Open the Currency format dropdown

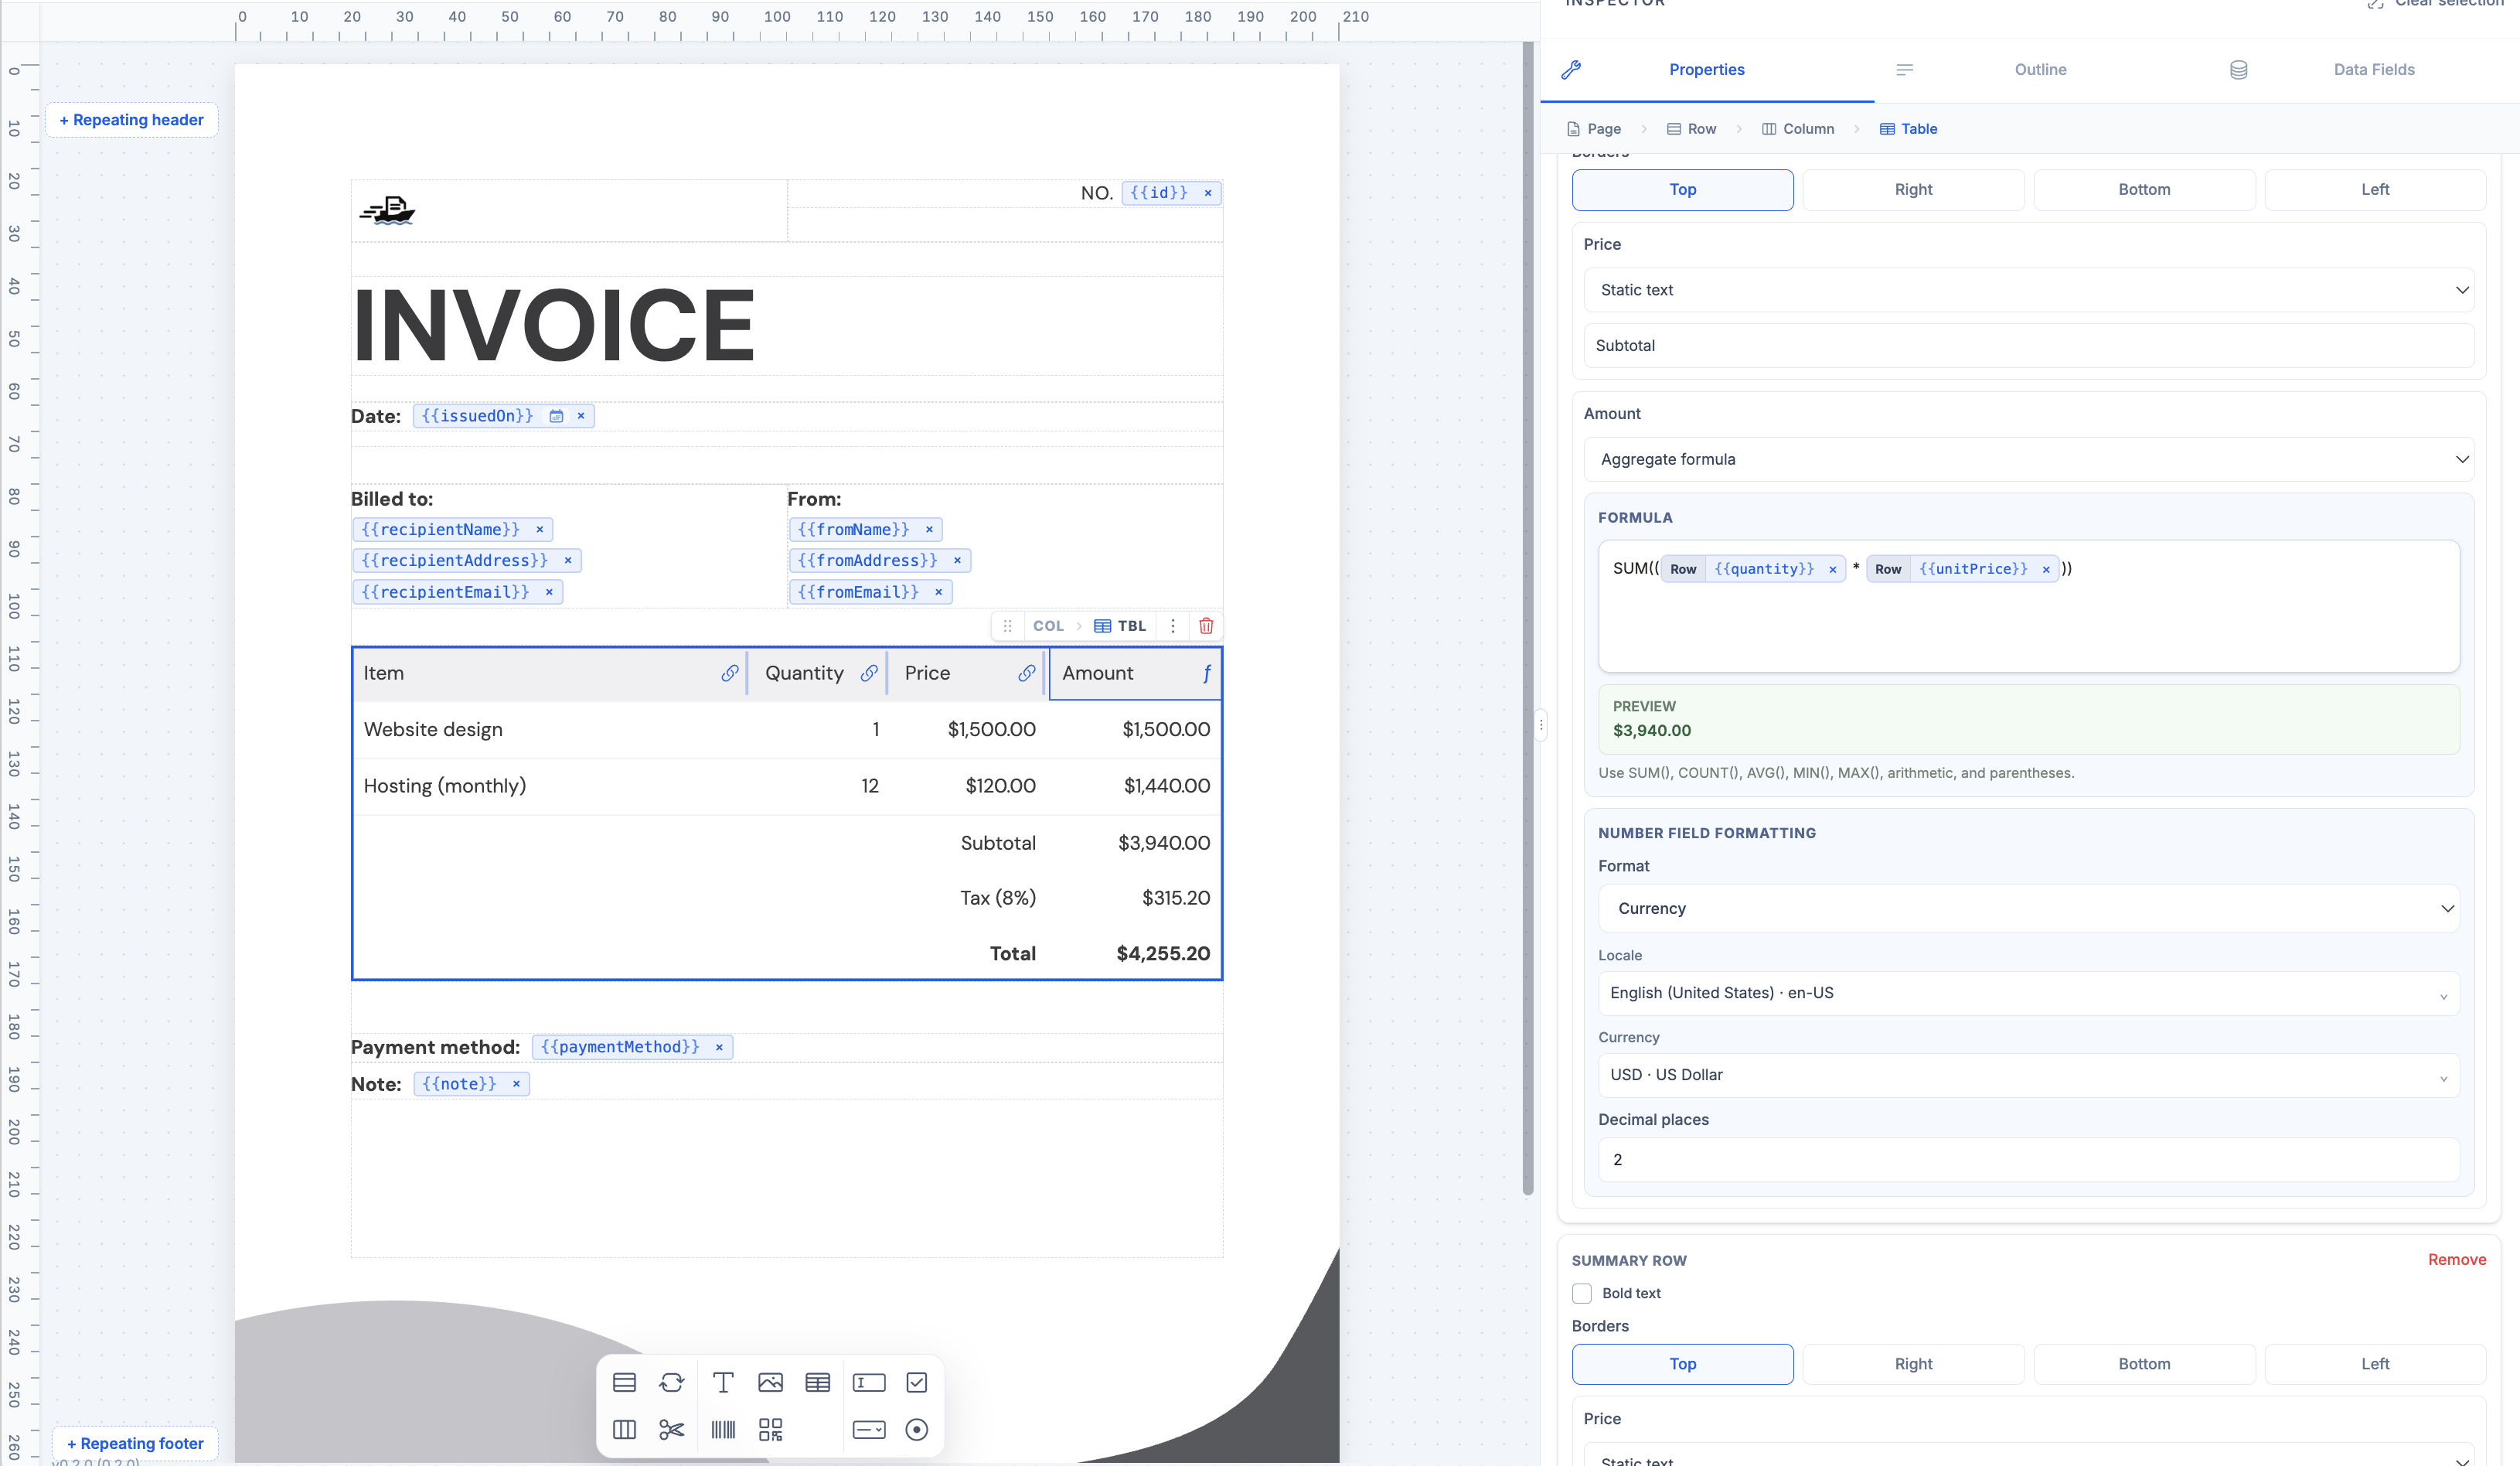point(2028,908)
